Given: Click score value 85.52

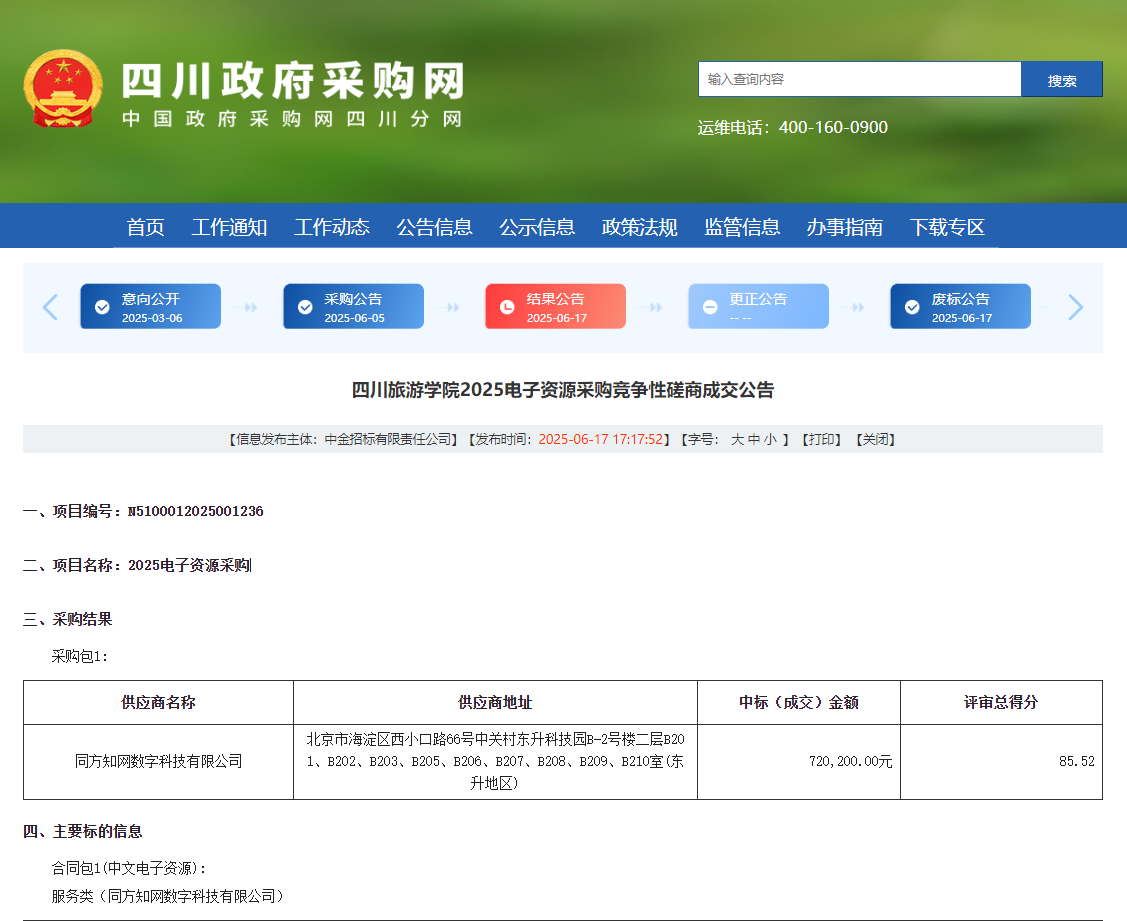Looking at the screenshot, I should [1077, 761].
